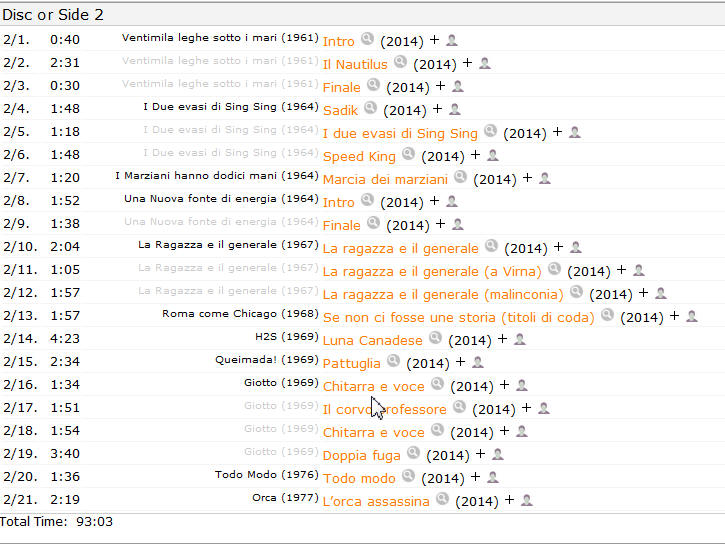725x544 pixels.
Task: Expand plus sign on track 2/9 Finale
Action: pyautogui.click(x=440, y=224)
